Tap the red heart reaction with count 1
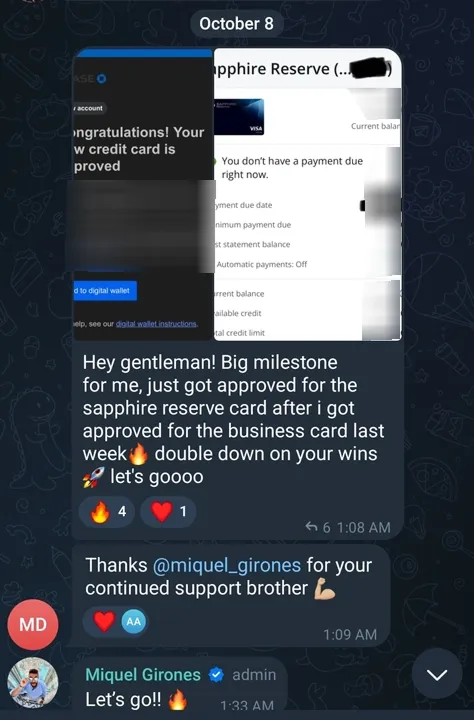Screen dimensions: 474x720 point(168,511)
